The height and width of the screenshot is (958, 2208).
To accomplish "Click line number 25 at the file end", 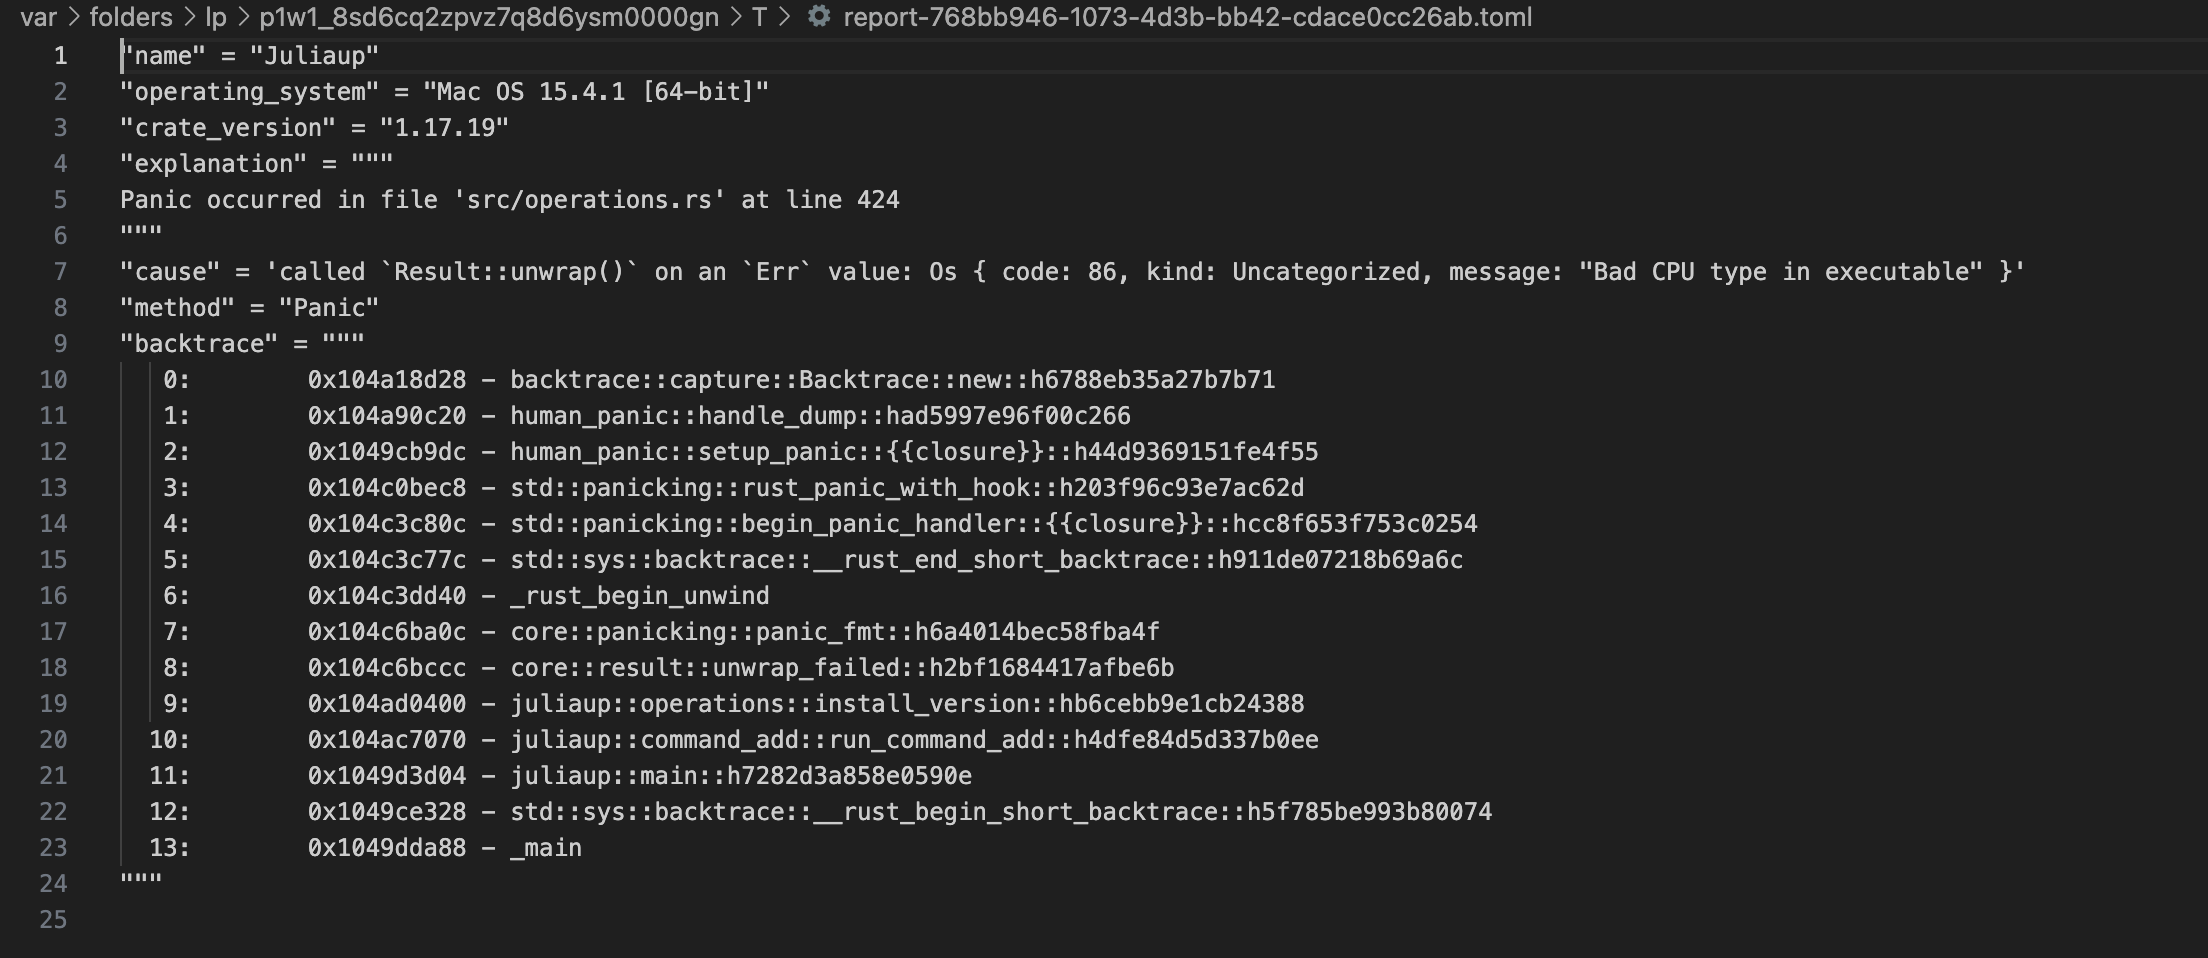I will [54, 920].
